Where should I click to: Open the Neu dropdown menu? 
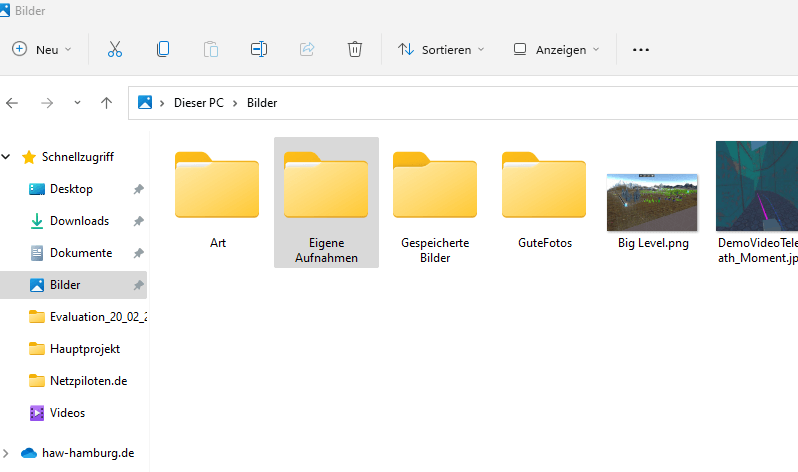tap(42, 49)
